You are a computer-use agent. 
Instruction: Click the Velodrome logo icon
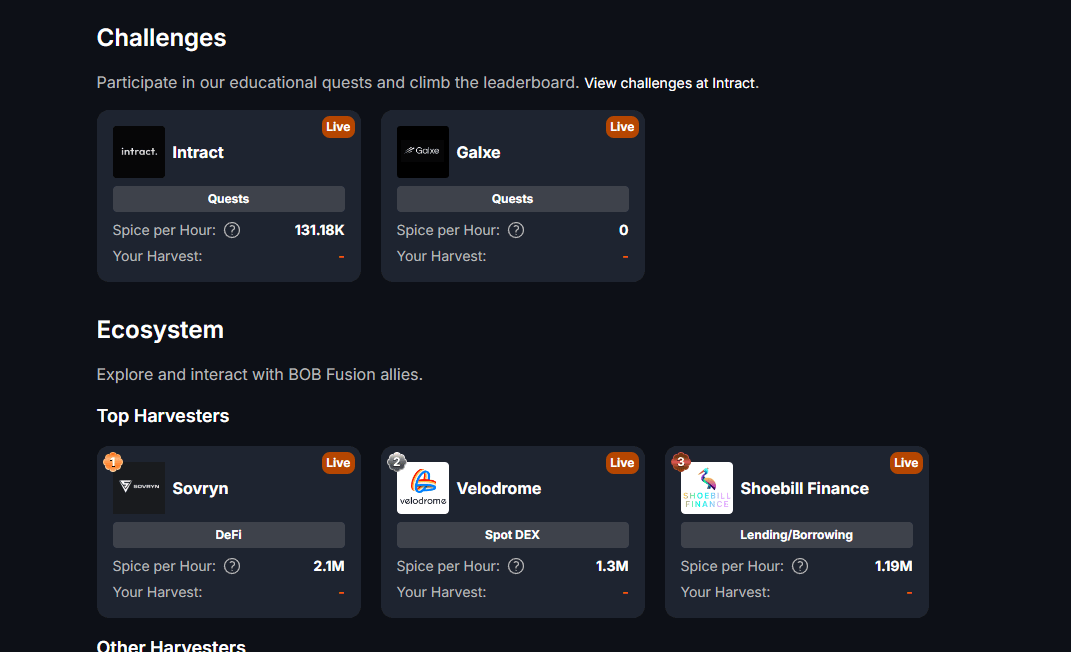point(423,488)
